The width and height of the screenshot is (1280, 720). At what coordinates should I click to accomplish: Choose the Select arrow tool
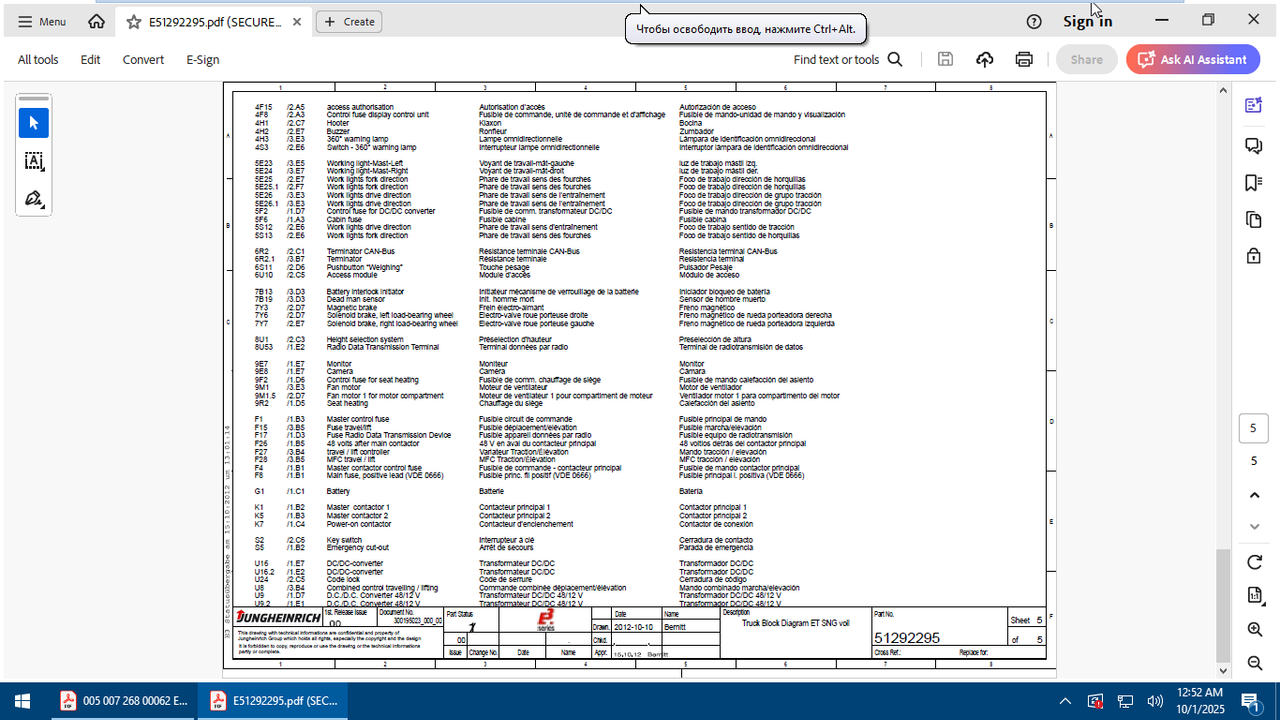pos(34,123)
